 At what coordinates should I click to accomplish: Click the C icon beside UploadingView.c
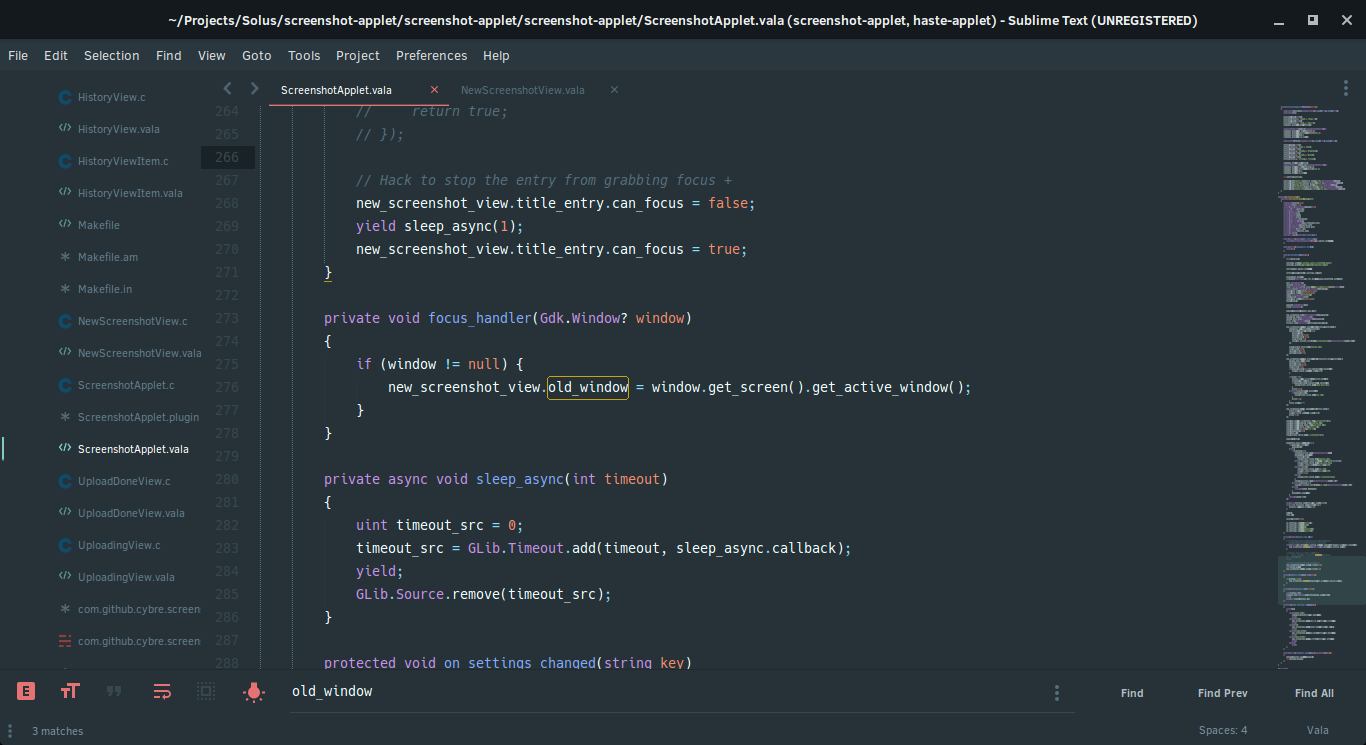tap(65, 545)
